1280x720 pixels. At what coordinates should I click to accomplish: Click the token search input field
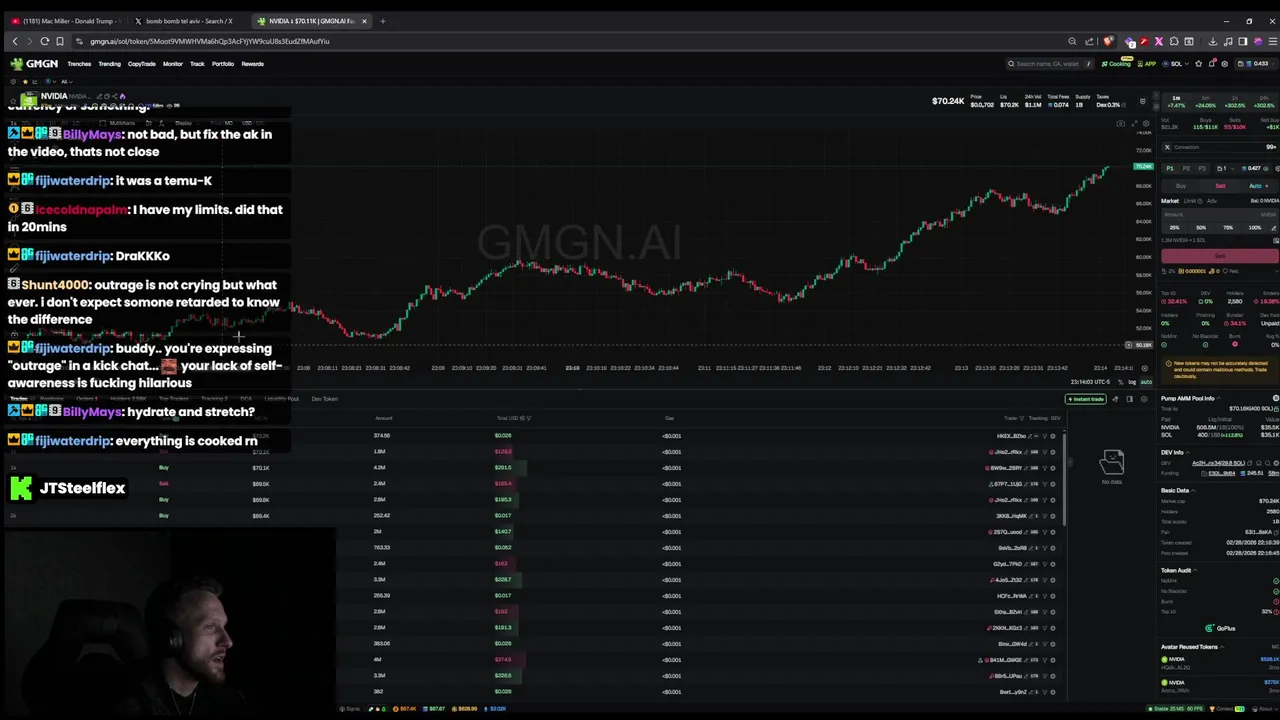(x=1050, y=64)
